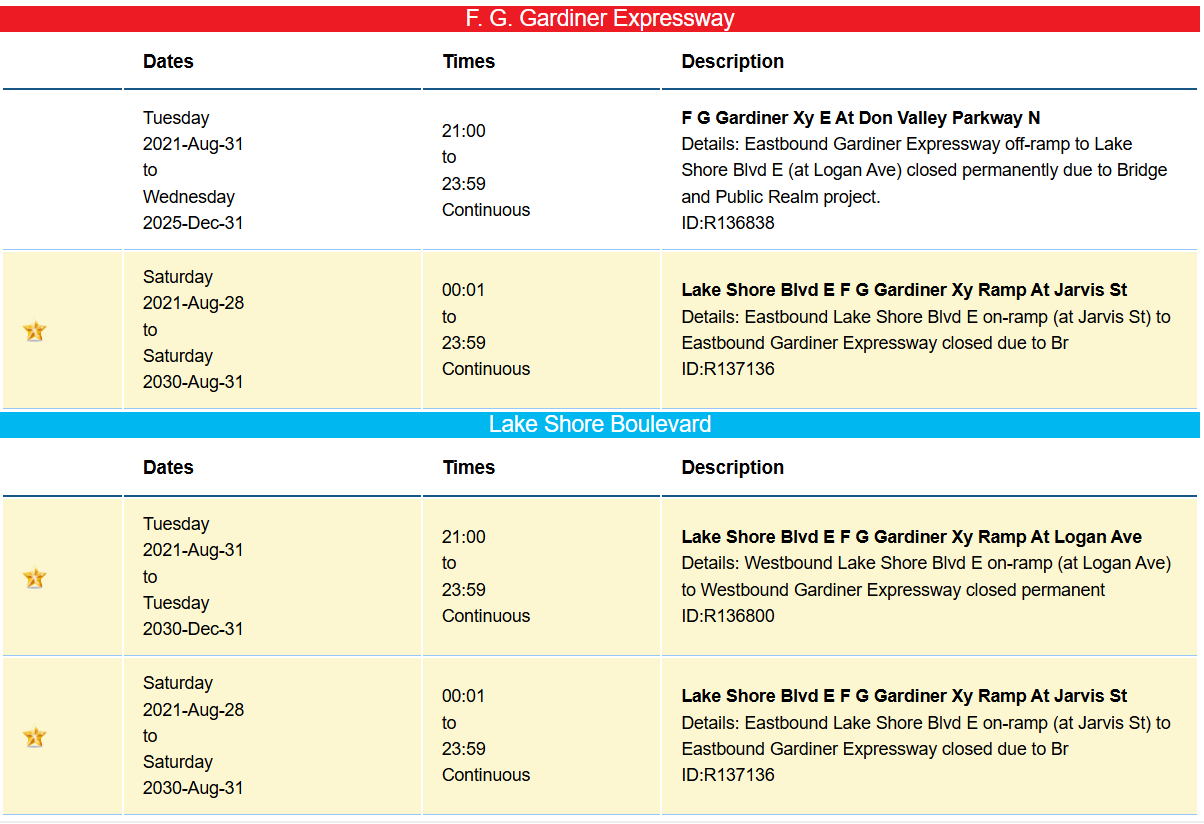Image resolution: width=1204 pixels, height=824 pixels.
Task: Click star icon next to Logan Ave ramp closure
Action: [x=35, y=578]
